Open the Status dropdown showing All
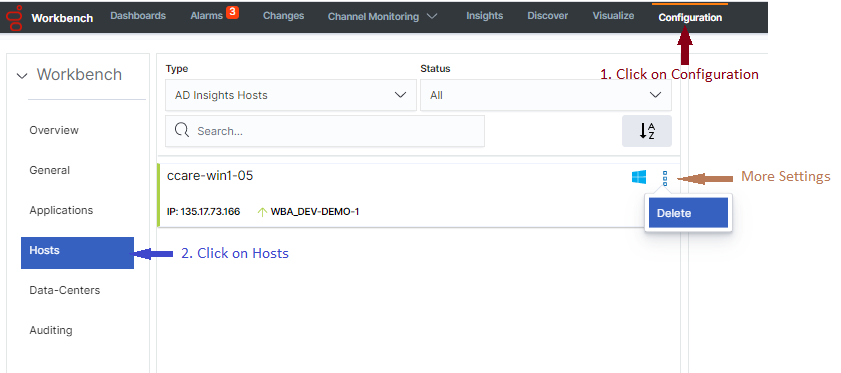The image size is (841, 373). point(545,95)
